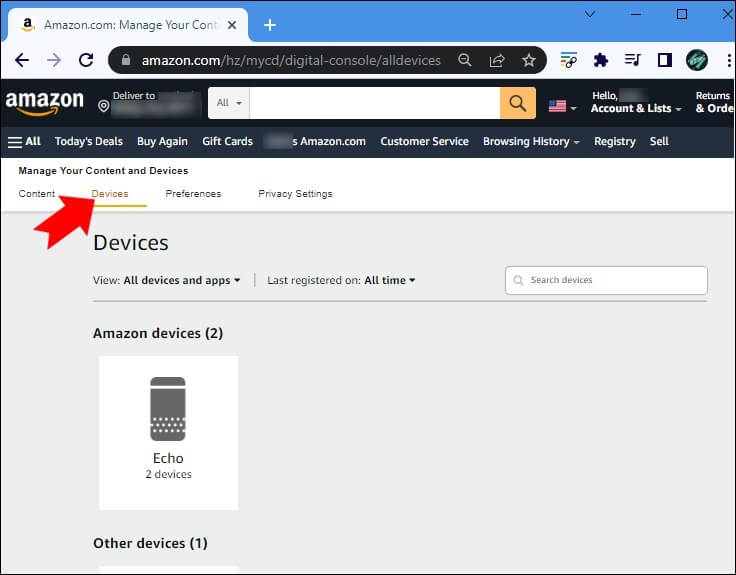Click the Amazon logo
Image resolution: width=736 pixels, height=575 pixels.
point(45,103)
